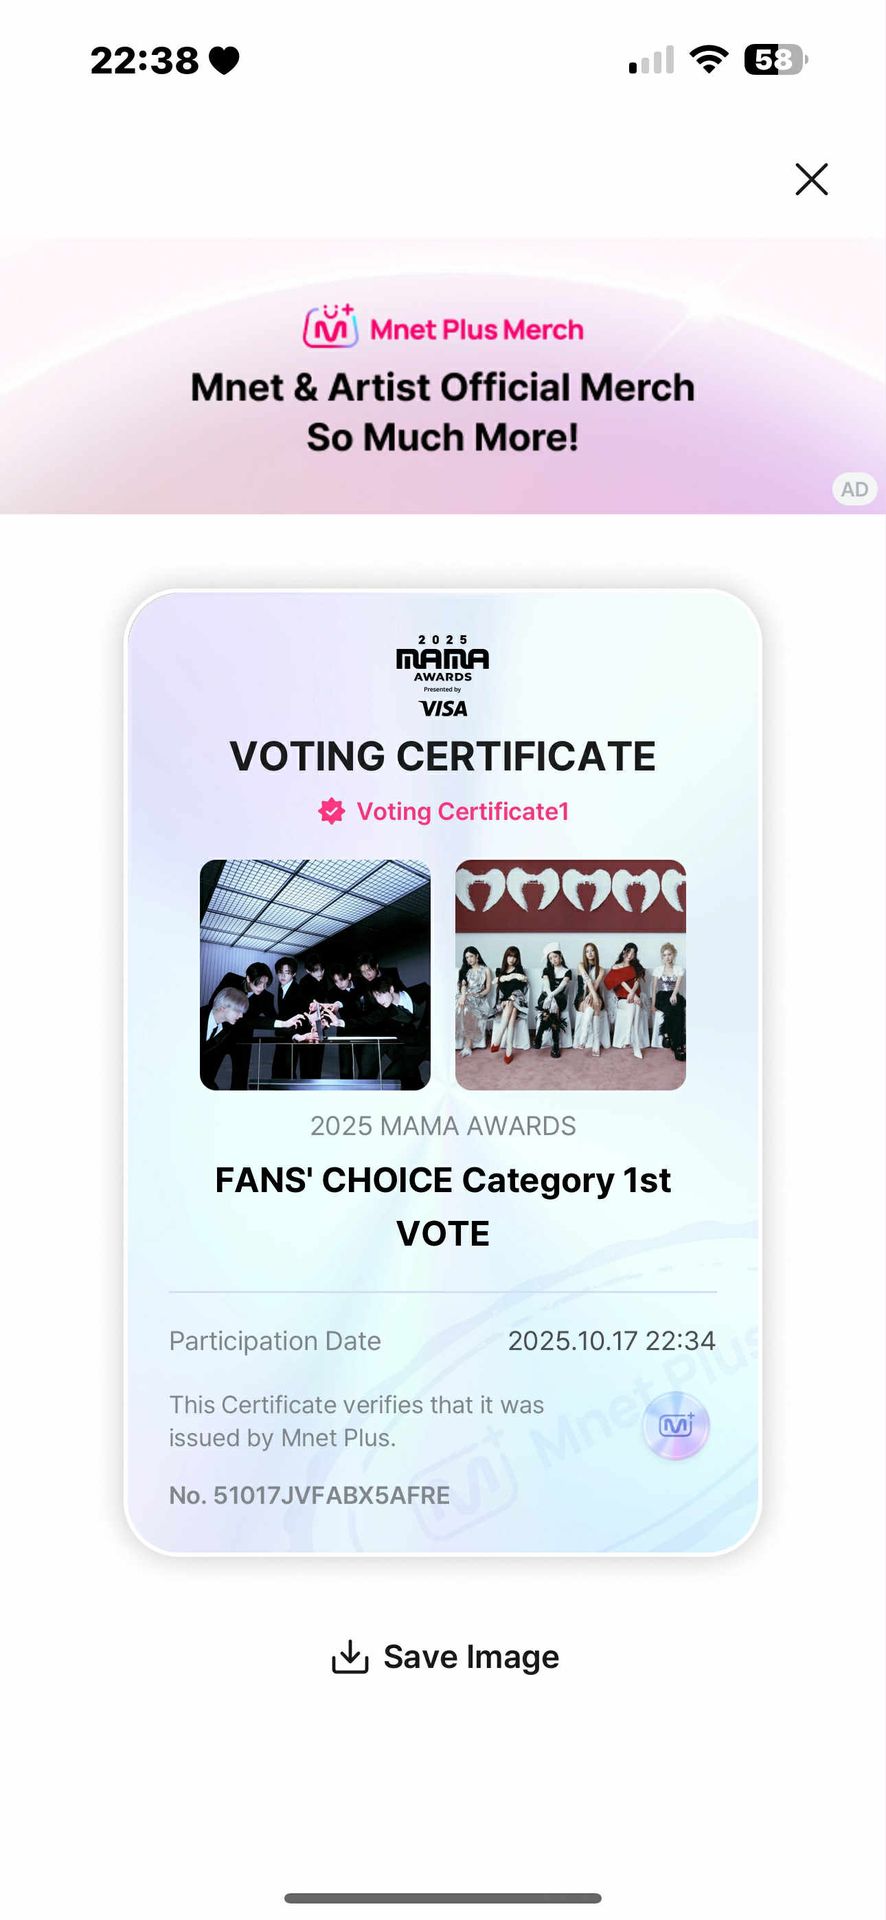
Task: Tap the FANS' CHOICE Category 1st VOTE title
Action: 442,1206
